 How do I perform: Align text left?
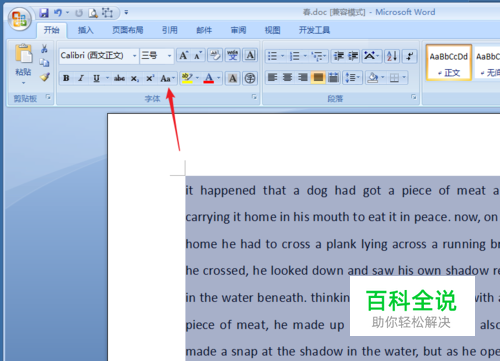coord(273,78)
